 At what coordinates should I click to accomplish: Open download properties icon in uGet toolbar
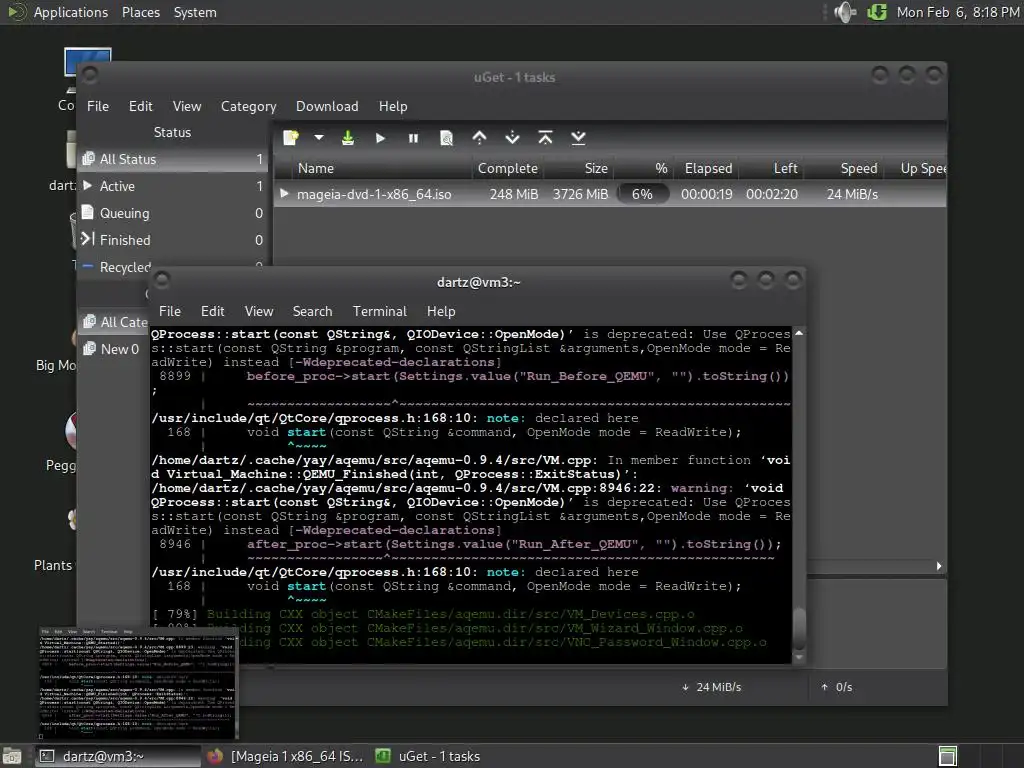(446, 138)
